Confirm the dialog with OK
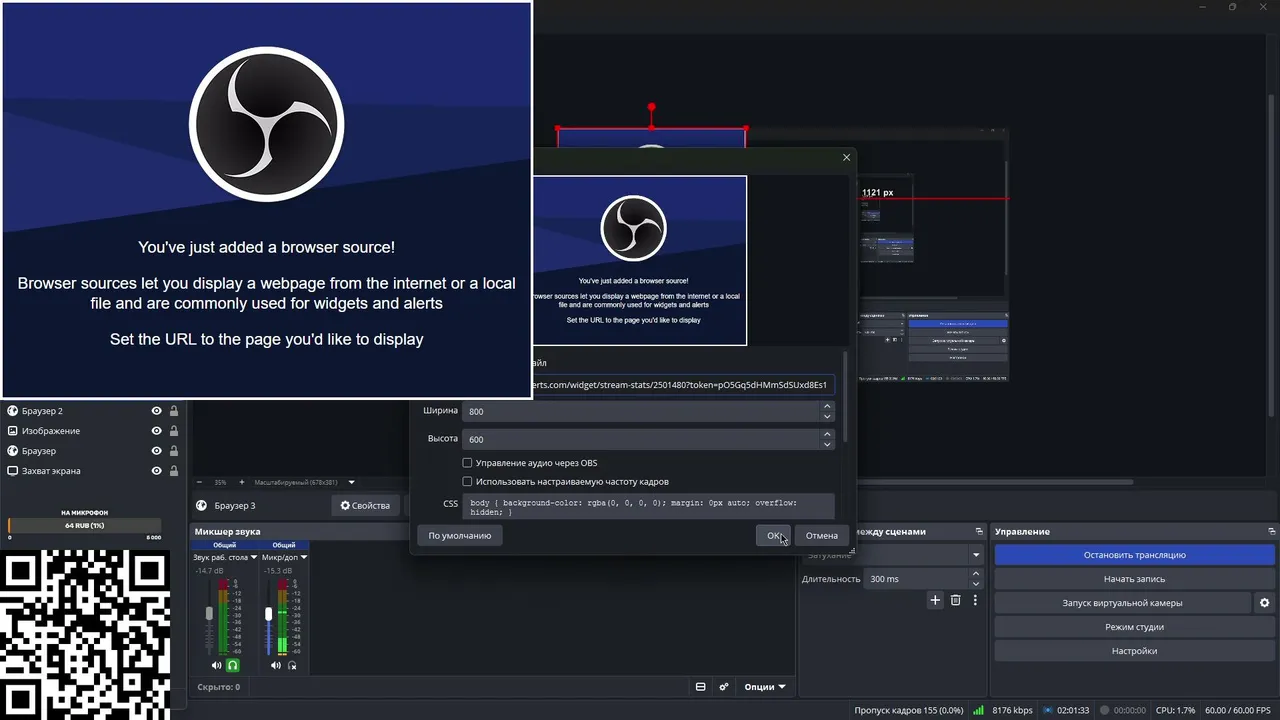Image resolution: width=1280 pixels, height=720 pixels. pyautogui.click(x=773, y=536)
